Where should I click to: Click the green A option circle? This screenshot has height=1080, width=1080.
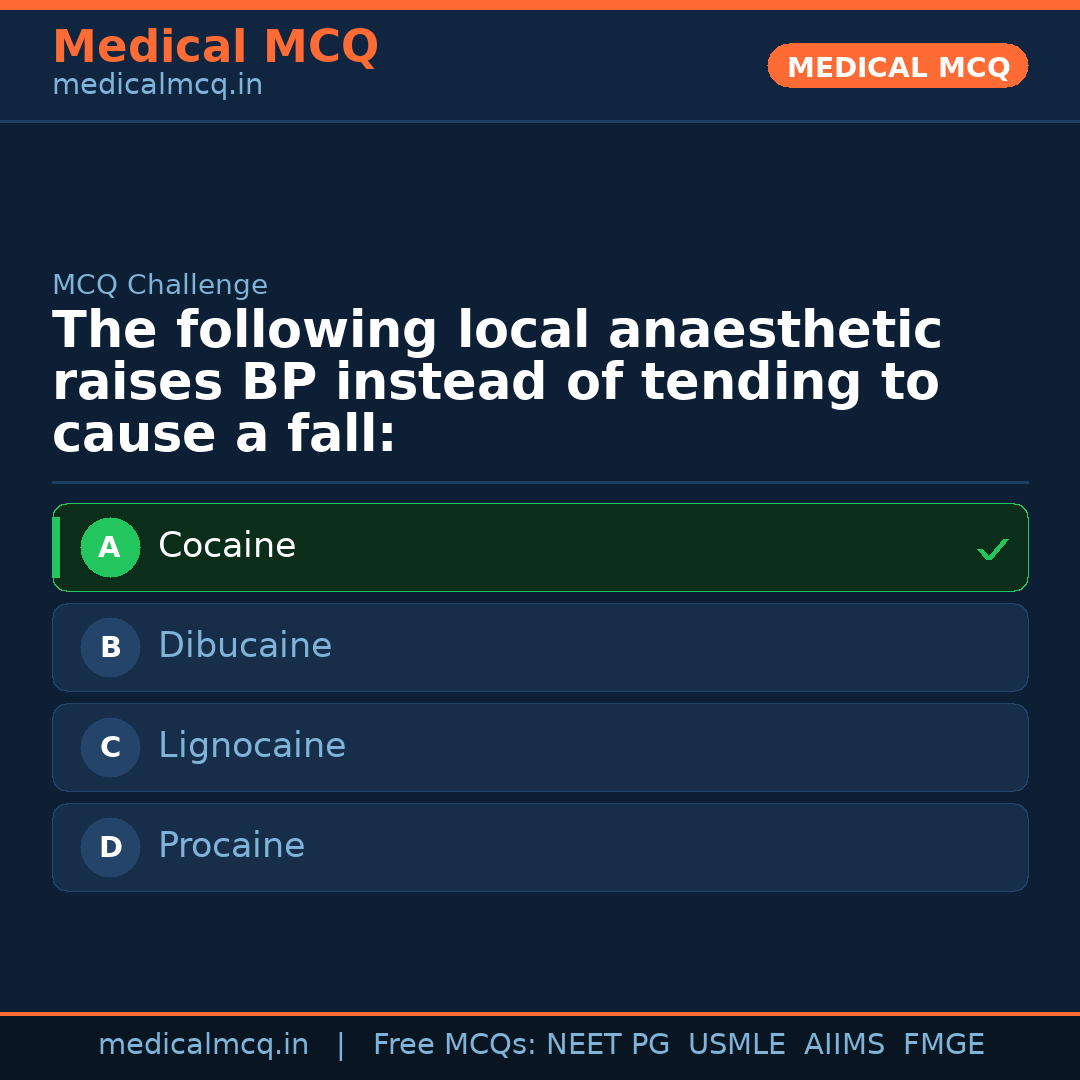[x=110, y=547]
